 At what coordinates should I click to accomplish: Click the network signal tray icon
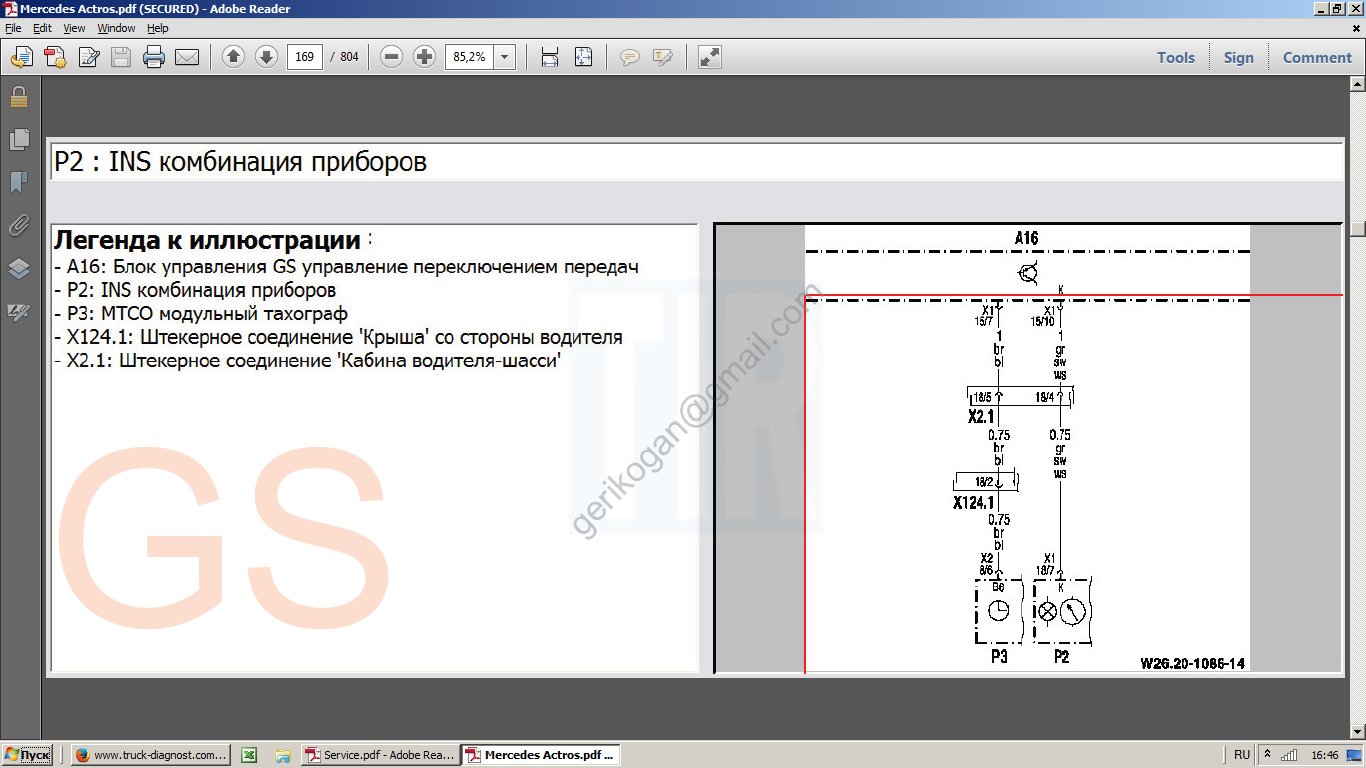tap(1290, 755)
